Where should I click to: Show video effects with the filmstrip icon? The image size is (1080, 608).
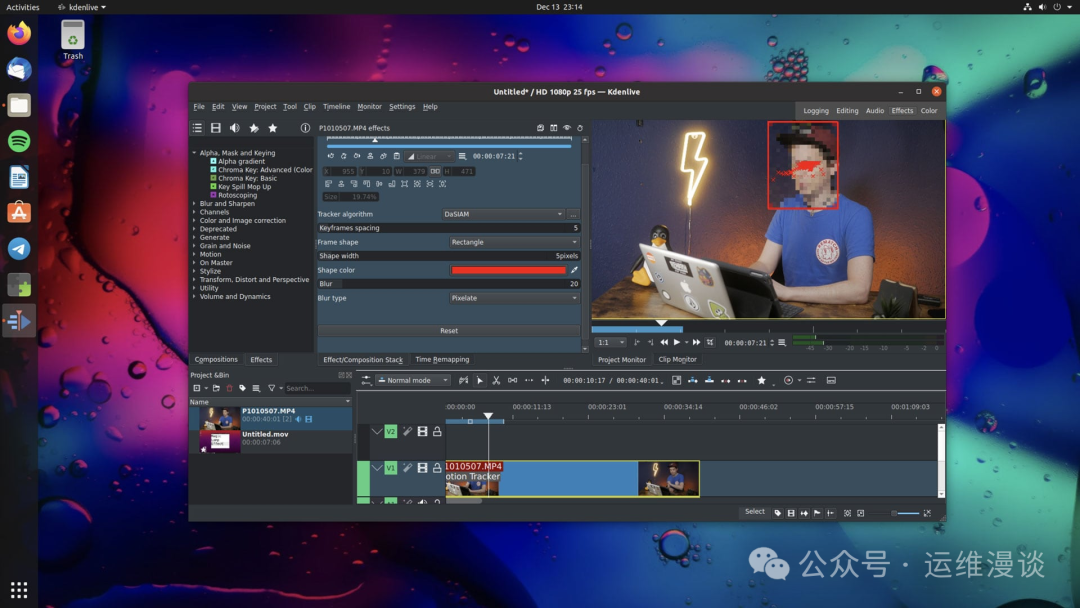(x=215, y=128)
